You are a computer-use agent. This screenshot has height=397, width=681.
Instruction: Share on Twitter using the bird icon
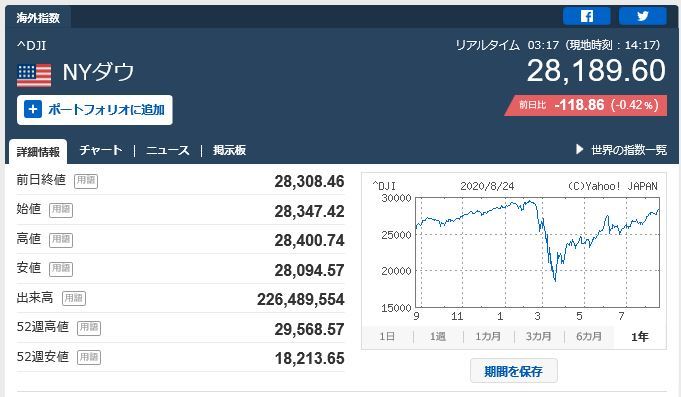[643, 16]
